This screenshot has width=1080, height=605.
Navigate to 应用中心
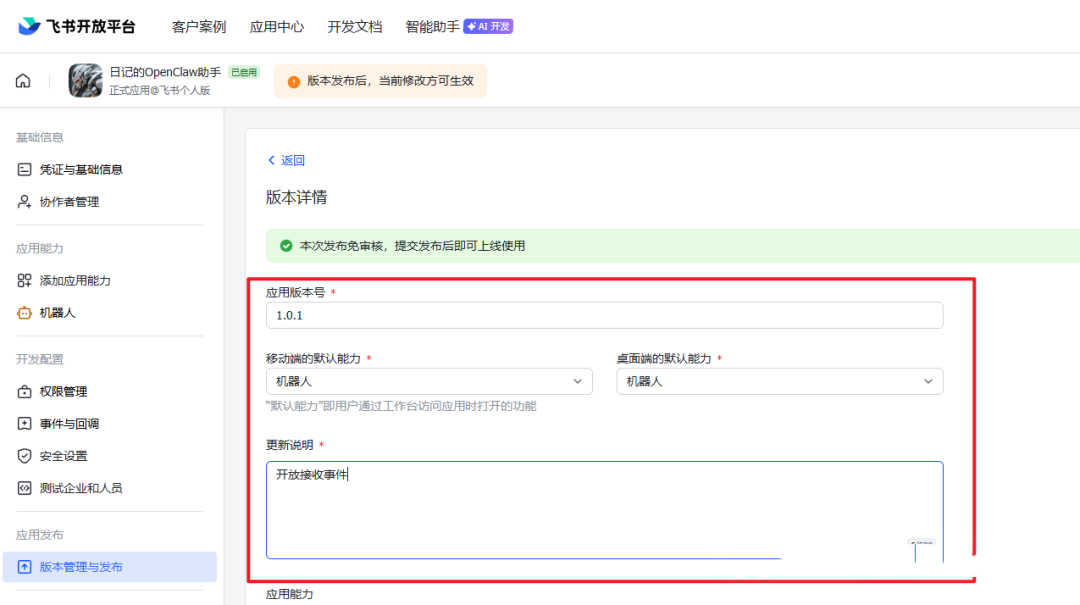[x=277, y=26]
